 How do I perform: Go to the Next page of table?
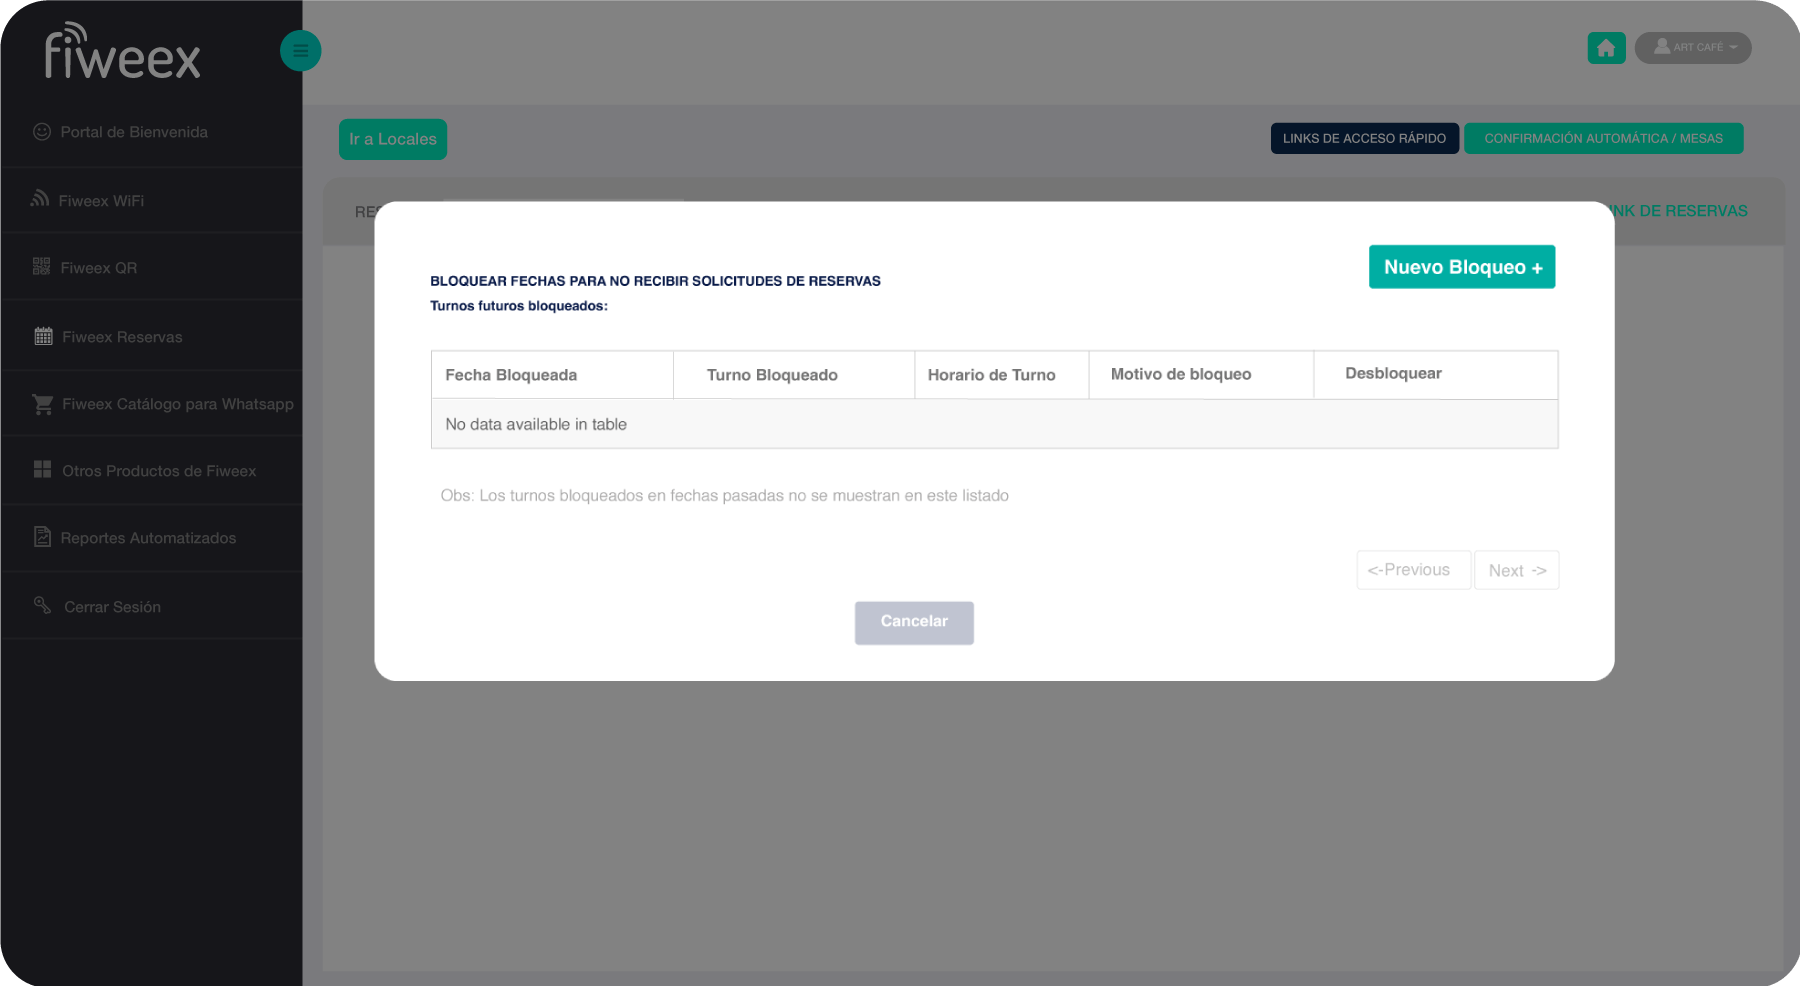point(1516,570)
